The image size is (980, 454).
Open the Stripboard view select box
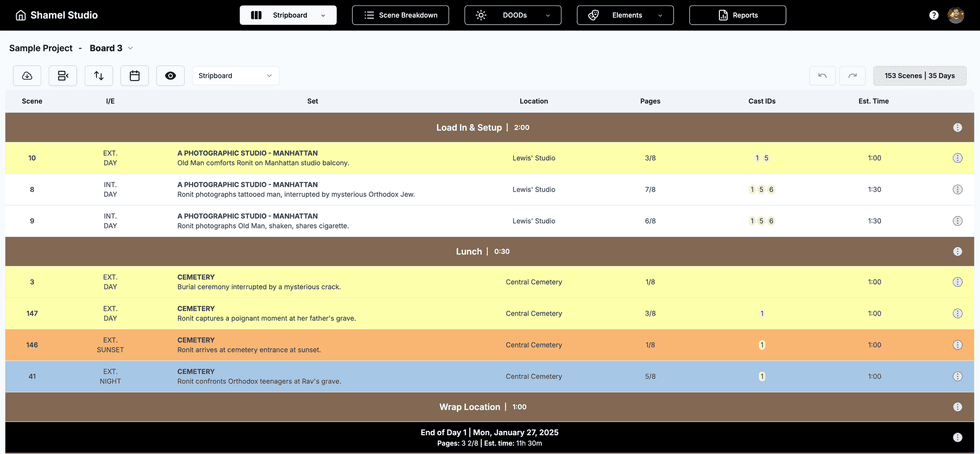click(x=235, y=76)
